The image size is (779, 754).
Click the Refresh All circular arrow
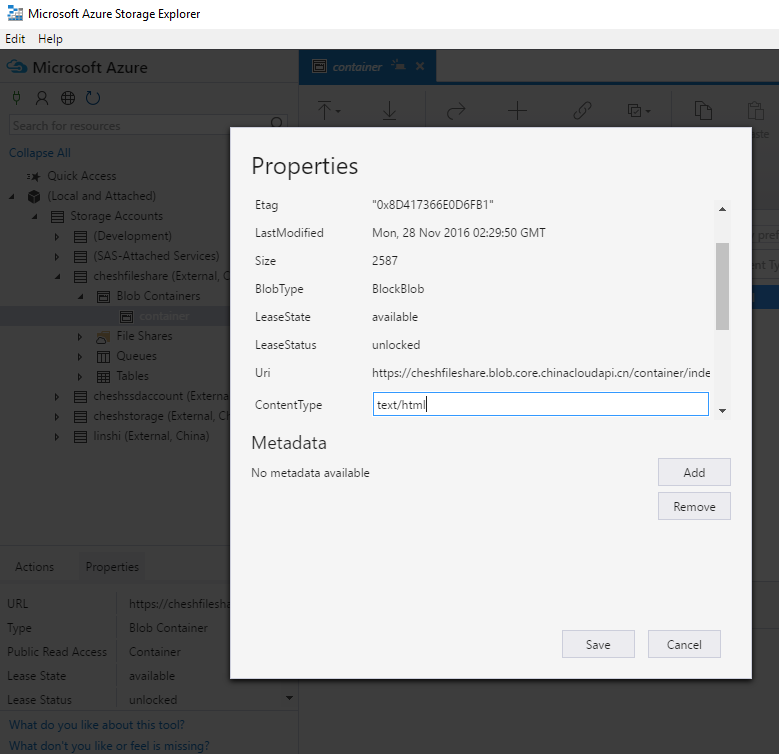(93, 98)
